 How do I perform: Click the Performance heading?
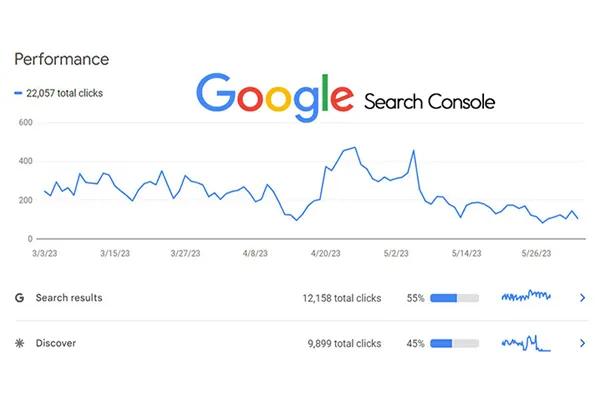pyautogui.click(x=62, y=59)
